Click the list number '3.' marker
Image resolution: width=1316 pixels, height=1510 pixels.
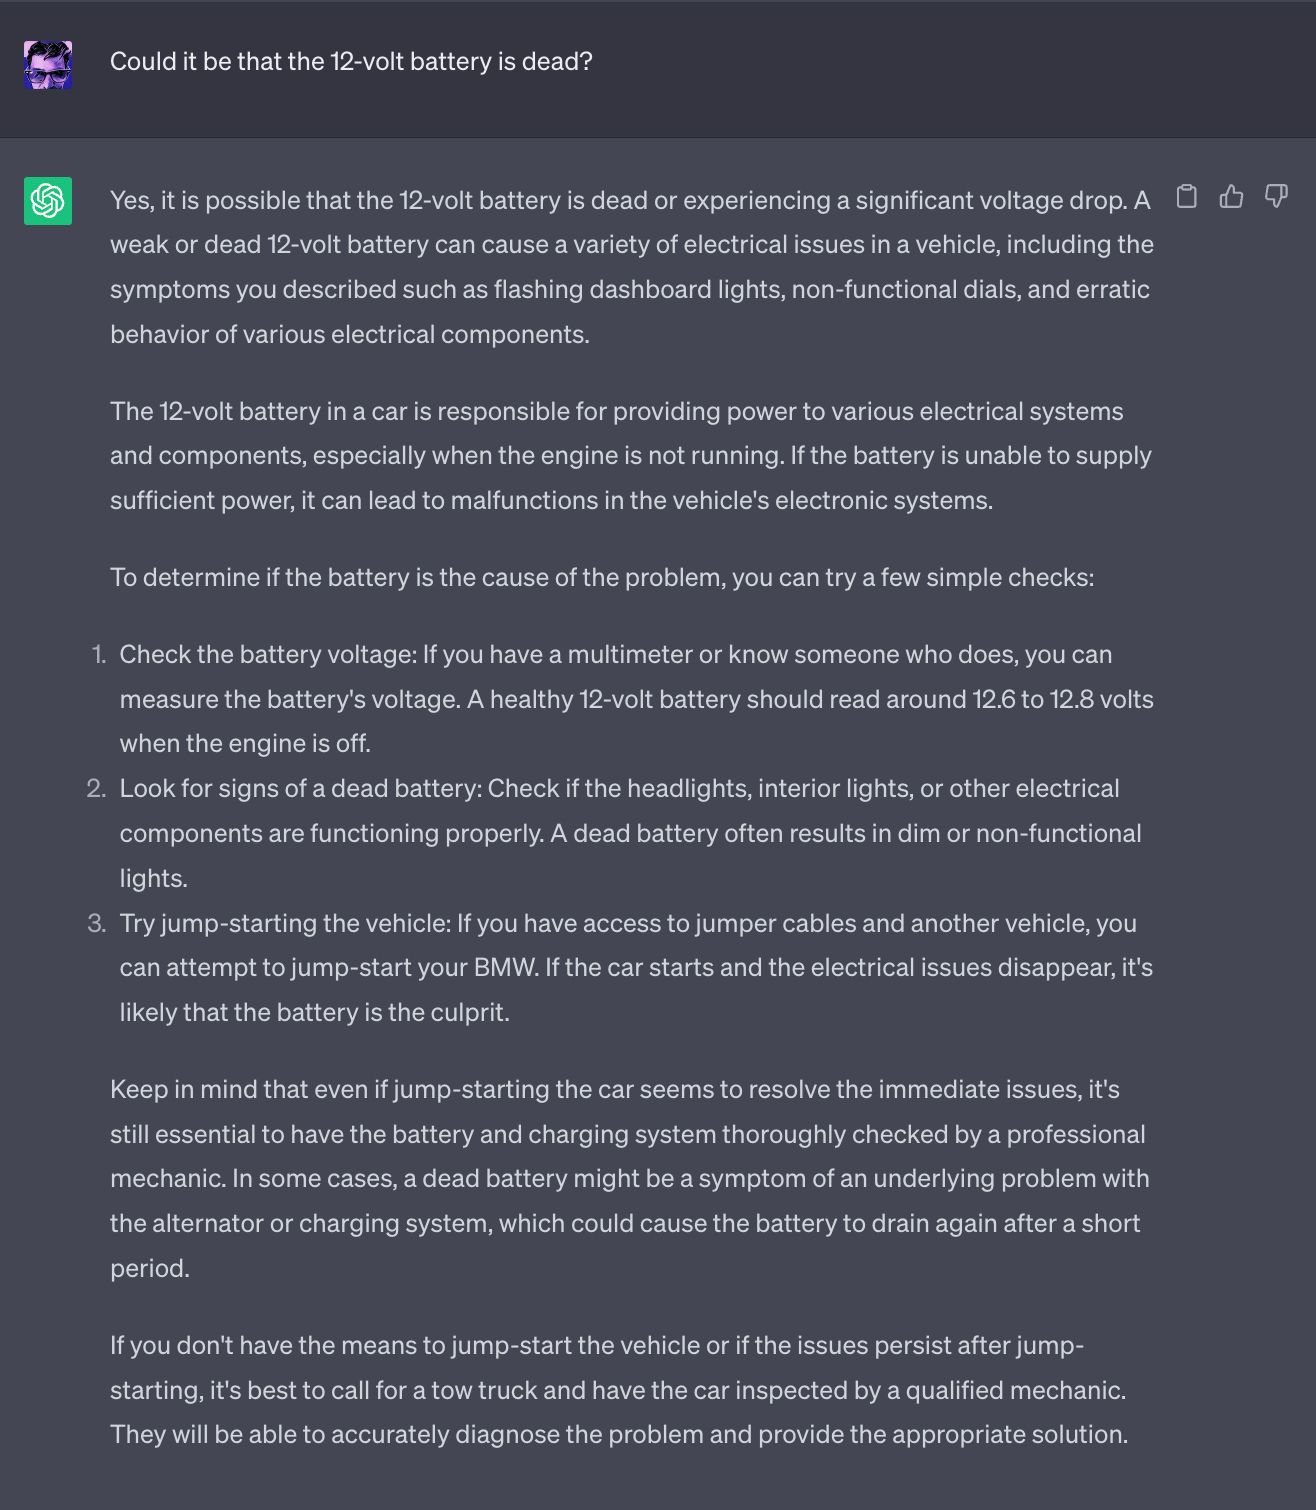click(x=96, y=924)
